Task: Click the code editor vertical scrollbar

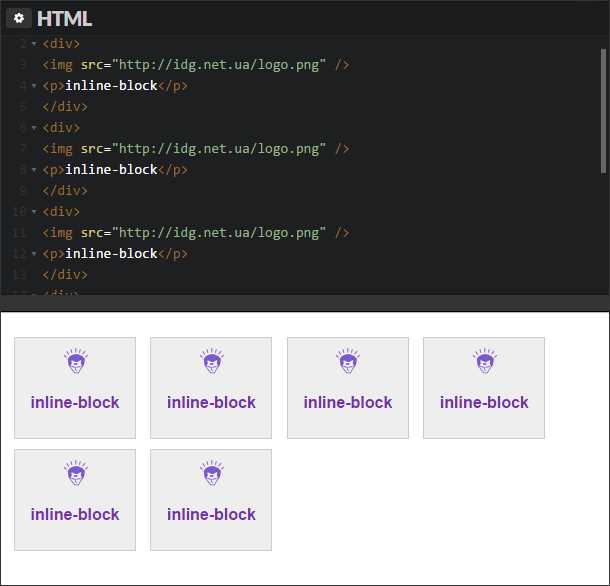Action: (603, 111)
